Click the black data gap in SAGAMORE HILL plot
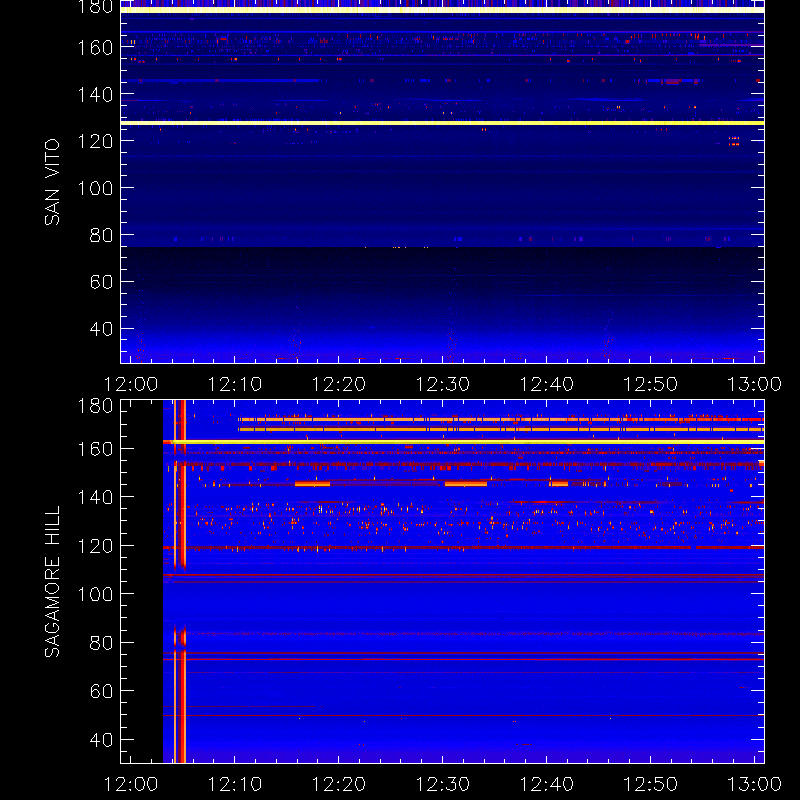 [x=142, y=581]
